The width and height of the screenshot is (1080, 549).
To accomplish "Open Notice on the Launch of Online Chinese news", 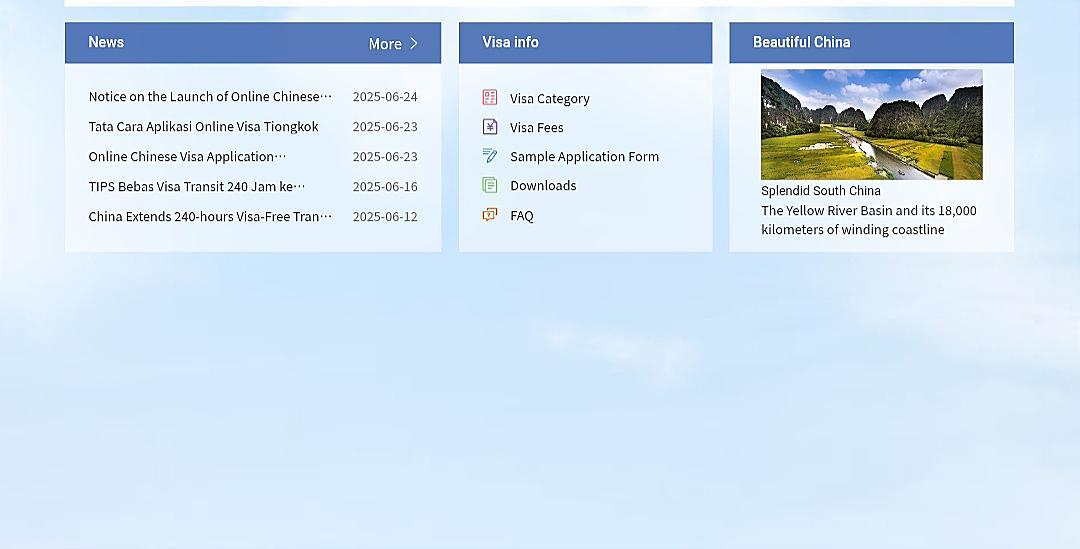I will click(210, 96).
